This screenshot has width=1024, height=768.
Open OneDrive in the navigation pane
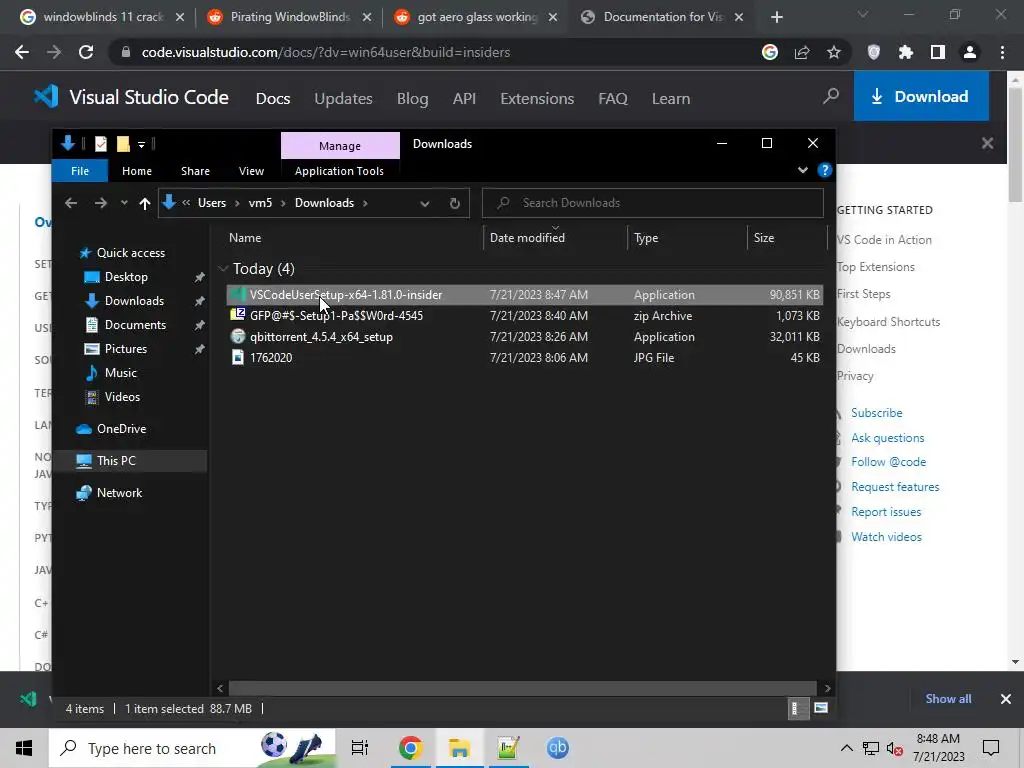pyautogui.click(x=121, y=429)
